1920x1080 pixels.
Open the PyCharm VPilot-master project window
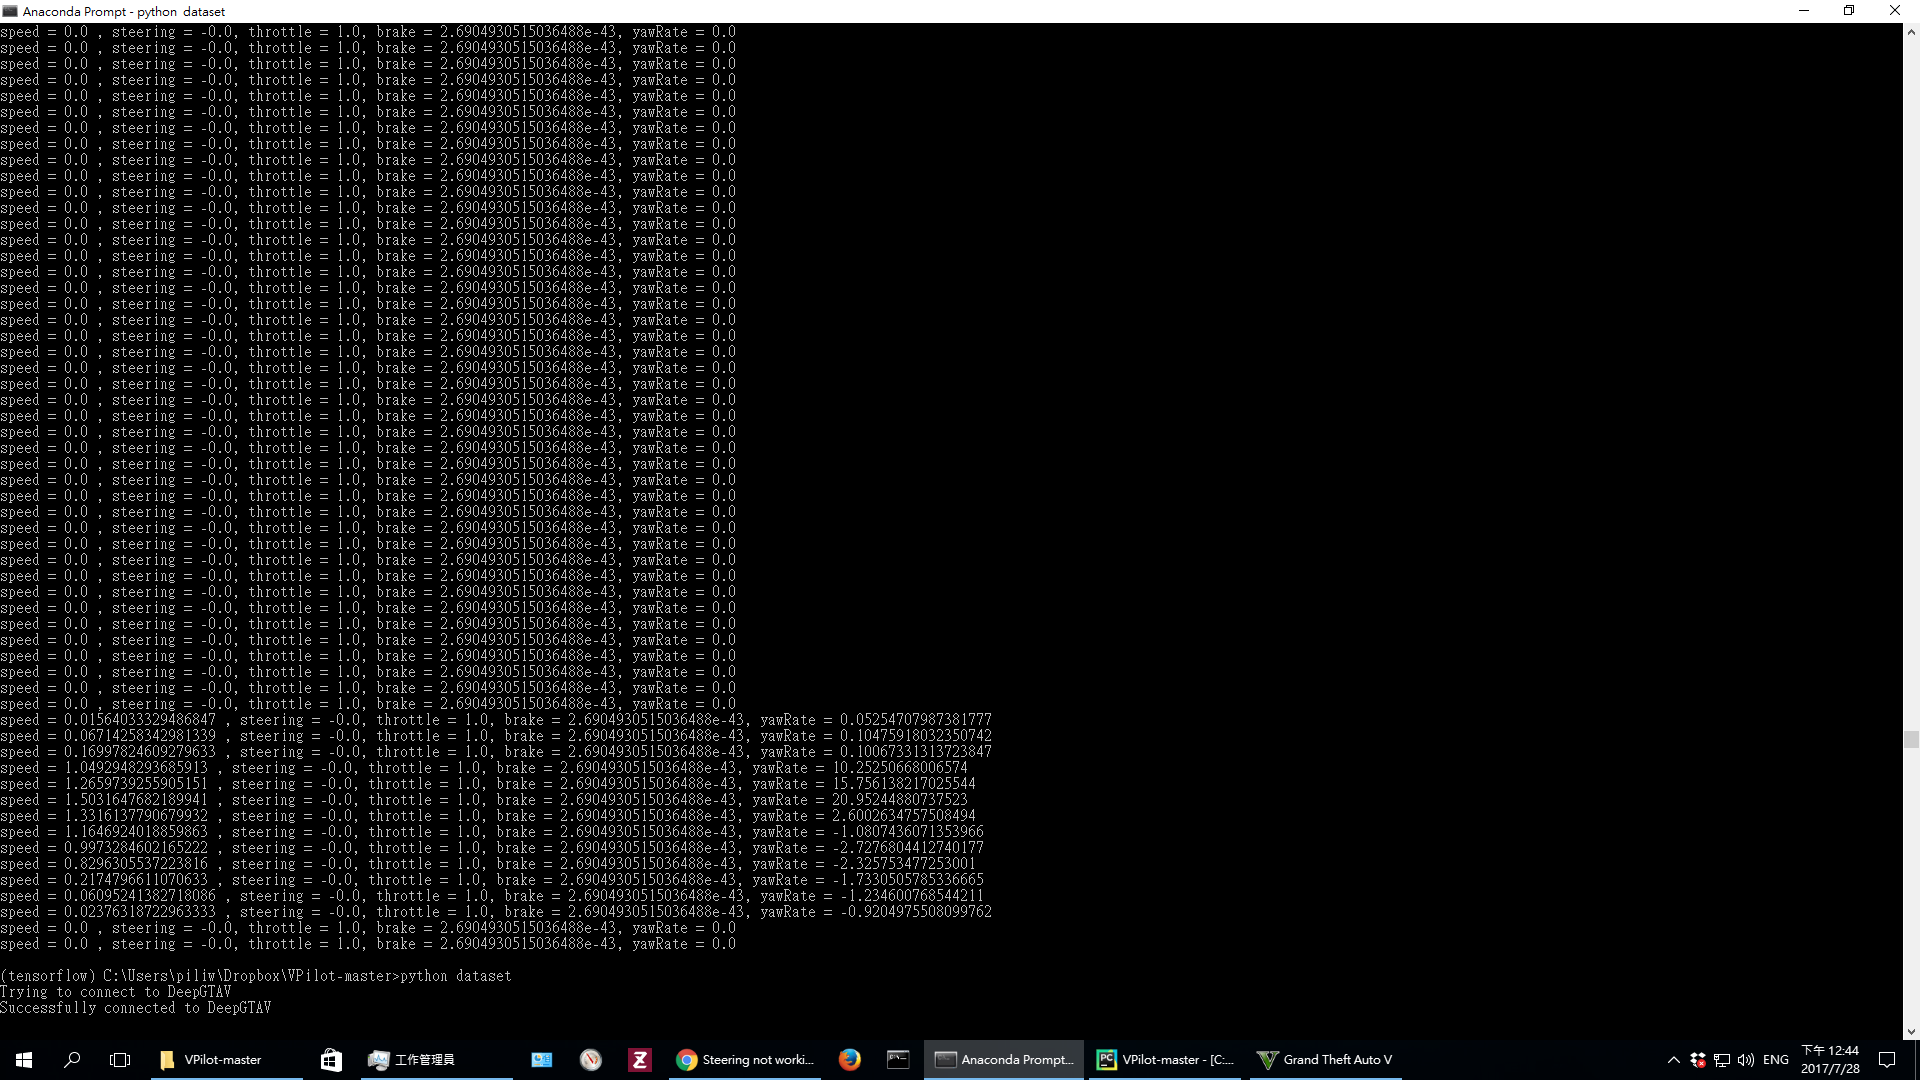(1165, 1060)
